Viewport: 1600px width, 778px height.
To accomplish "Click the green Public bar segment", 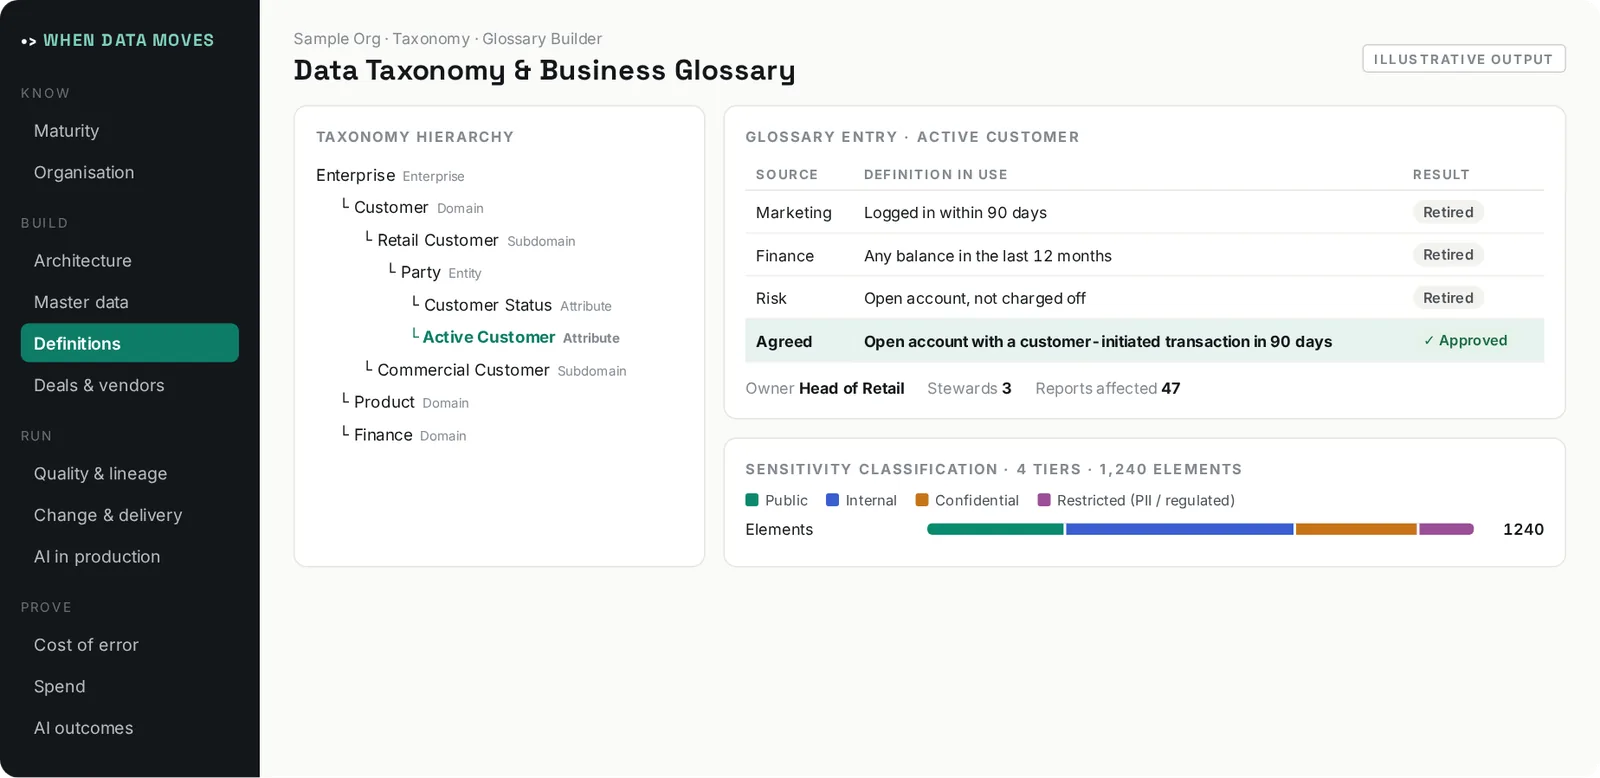I will click(x=995, y=529).
